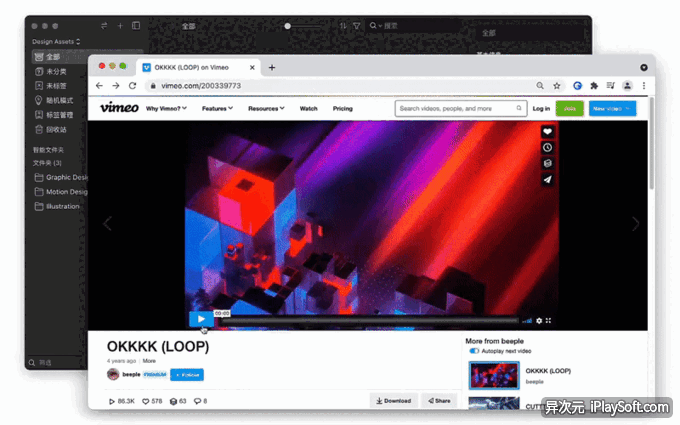Click the video progress bar

click(x=368, y=321)
